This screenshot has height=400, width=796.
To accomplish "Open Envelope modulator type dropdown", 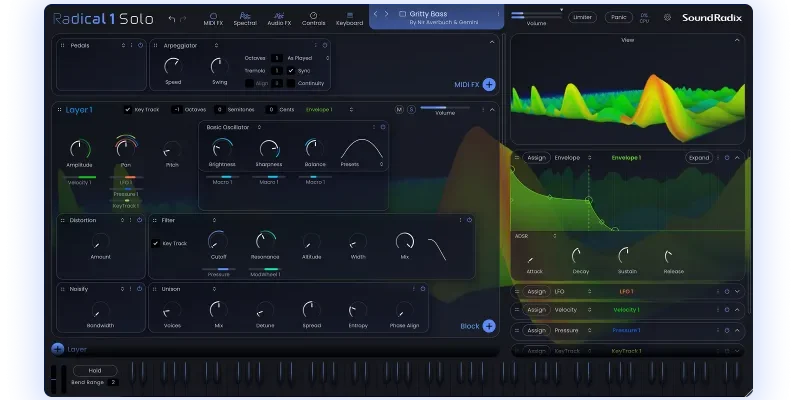I will point(573,158).
